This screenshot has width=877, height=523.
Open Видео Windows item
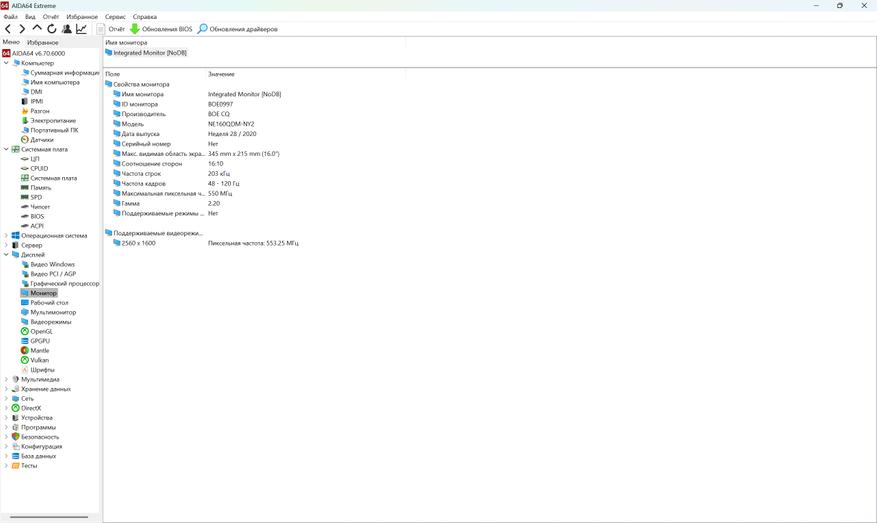[x=48, y=264]
